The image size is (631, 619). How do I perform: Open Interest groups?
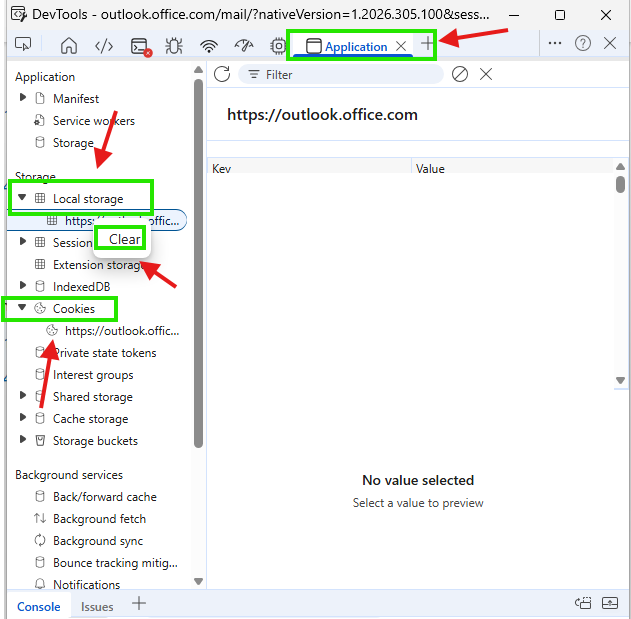click(93, 375)
